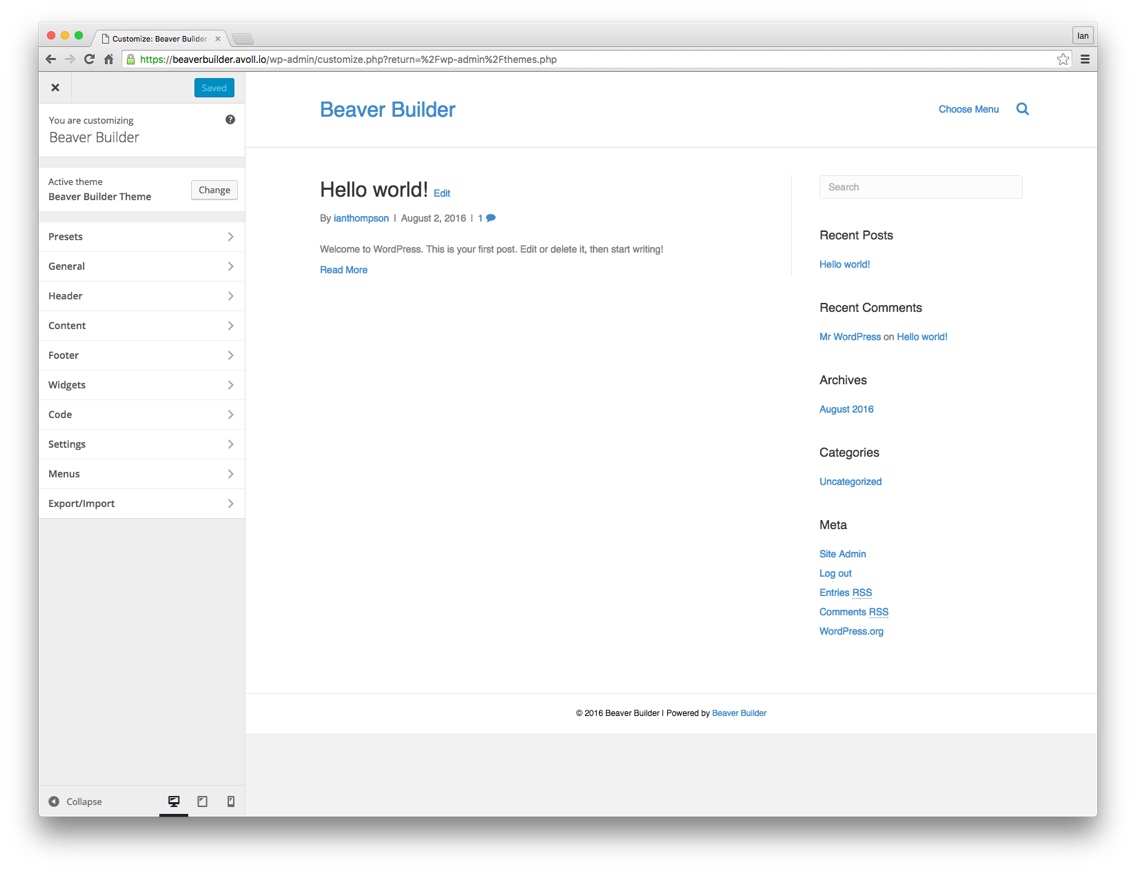Open the Code section
Image resolution: width=1136 pixels, height=871 pixels.
[142, 415]
